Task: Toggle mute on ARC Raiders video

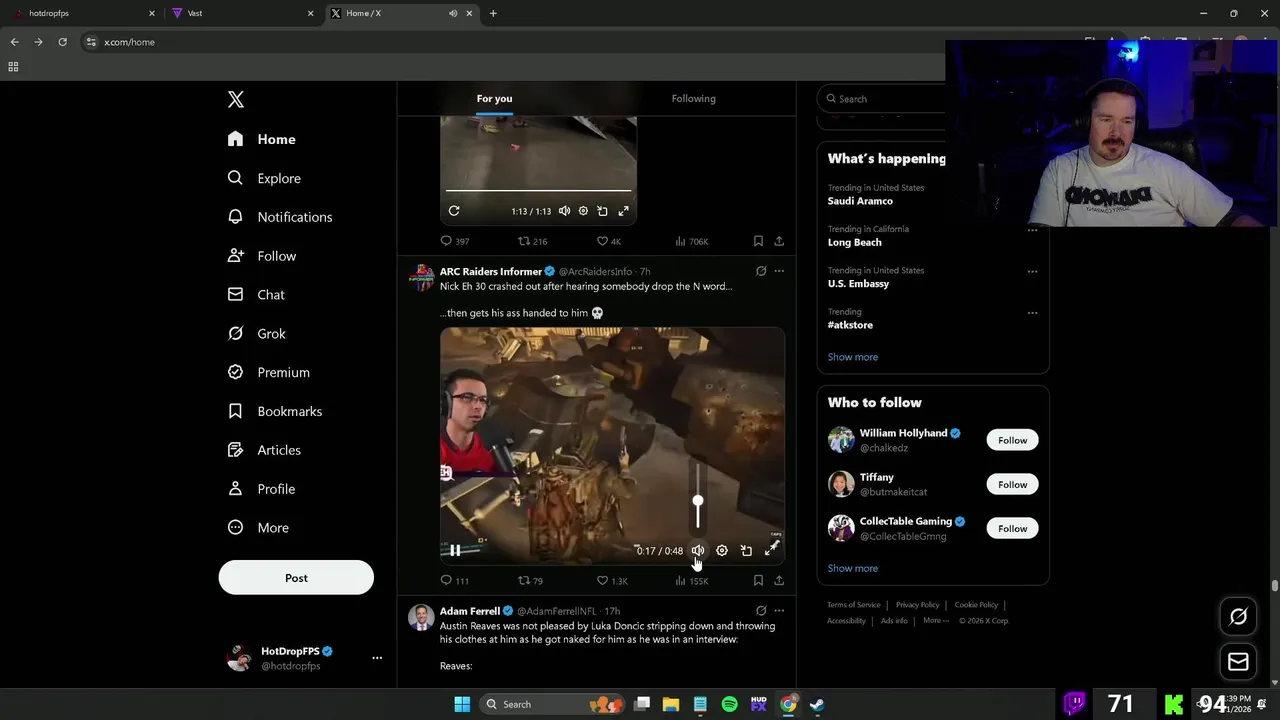Action: pos(698,550)
